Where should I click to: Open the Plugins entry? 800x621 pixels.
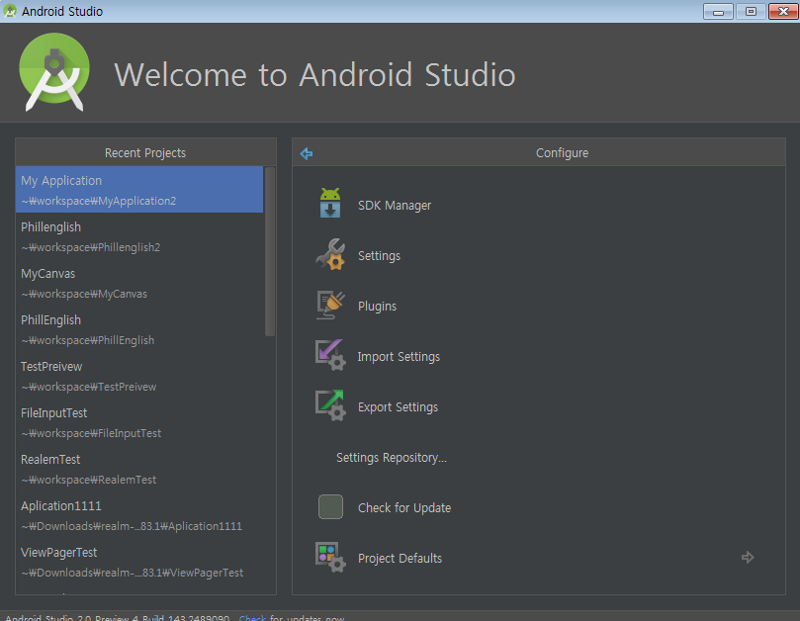(x=377, y=306)
